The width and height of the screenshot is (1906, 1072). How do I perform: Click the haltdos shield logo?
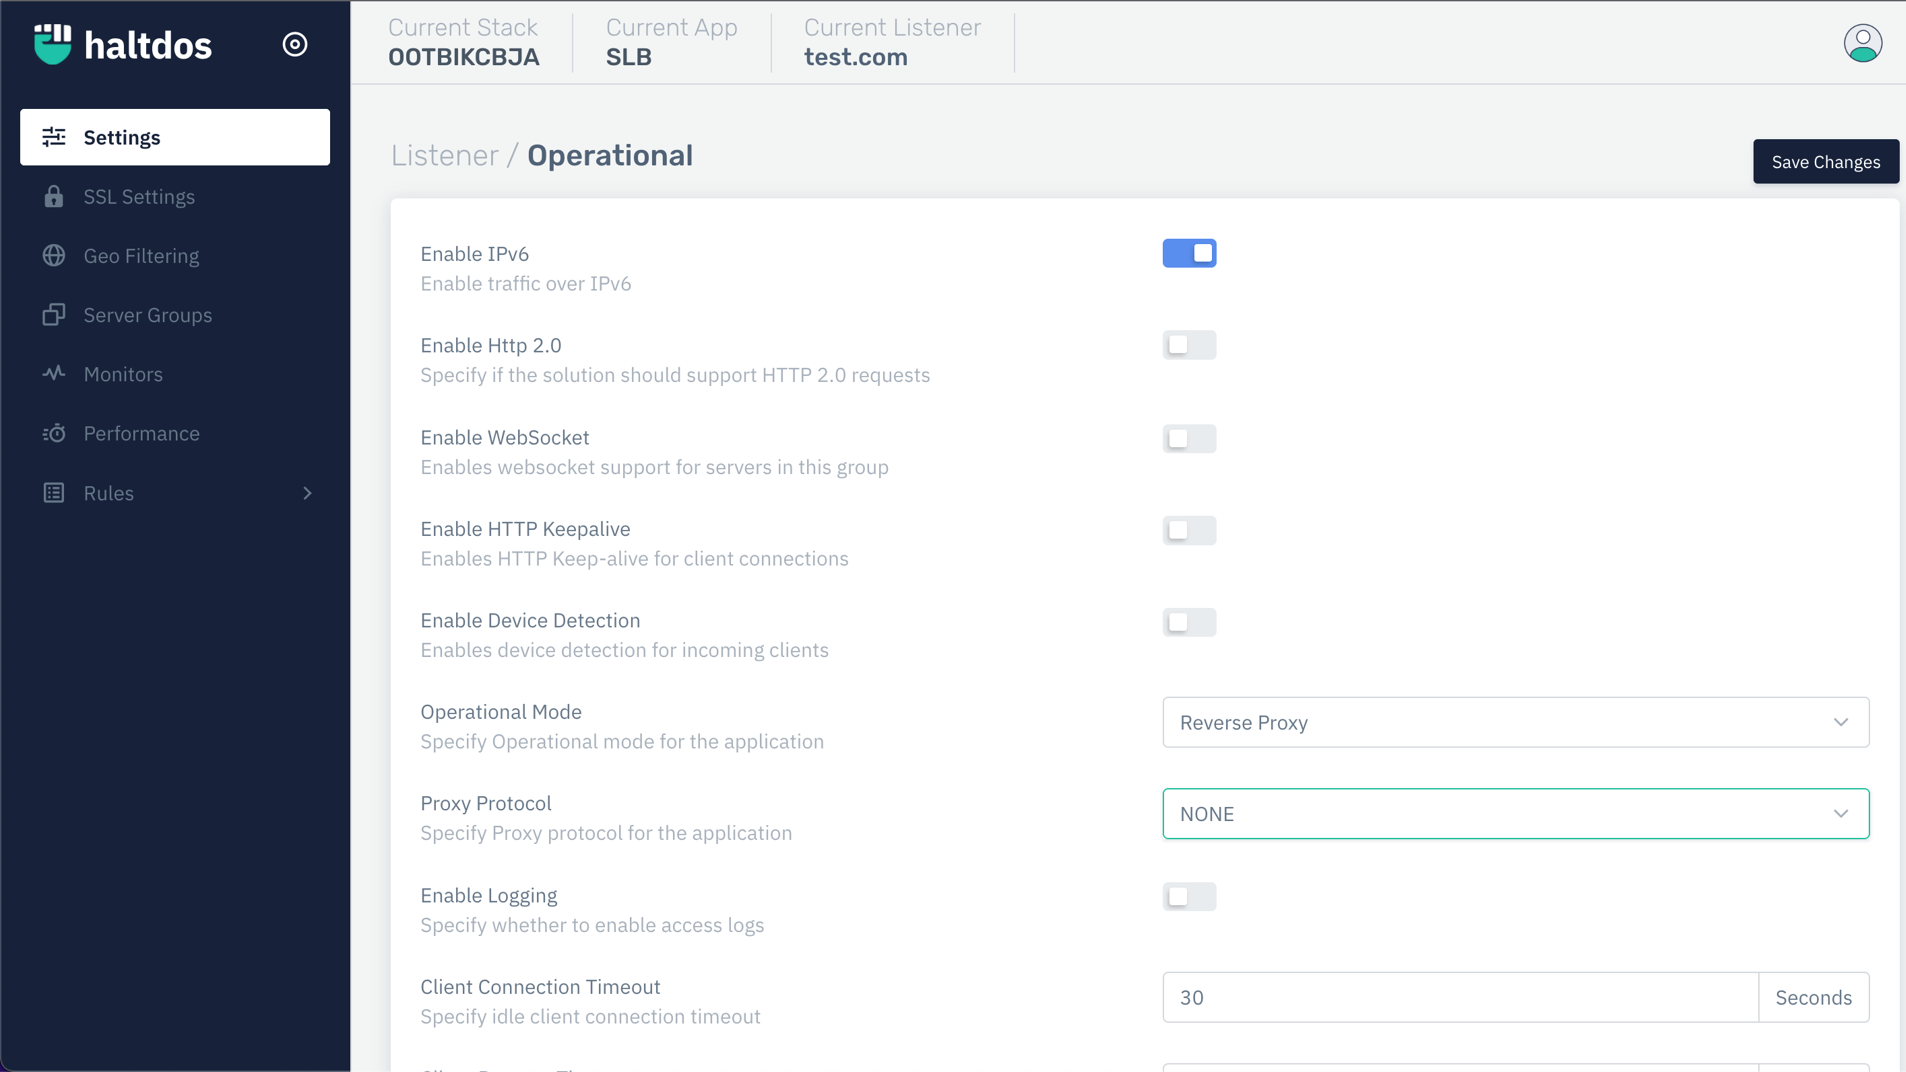pyautogui.click(x=52, y=44)
